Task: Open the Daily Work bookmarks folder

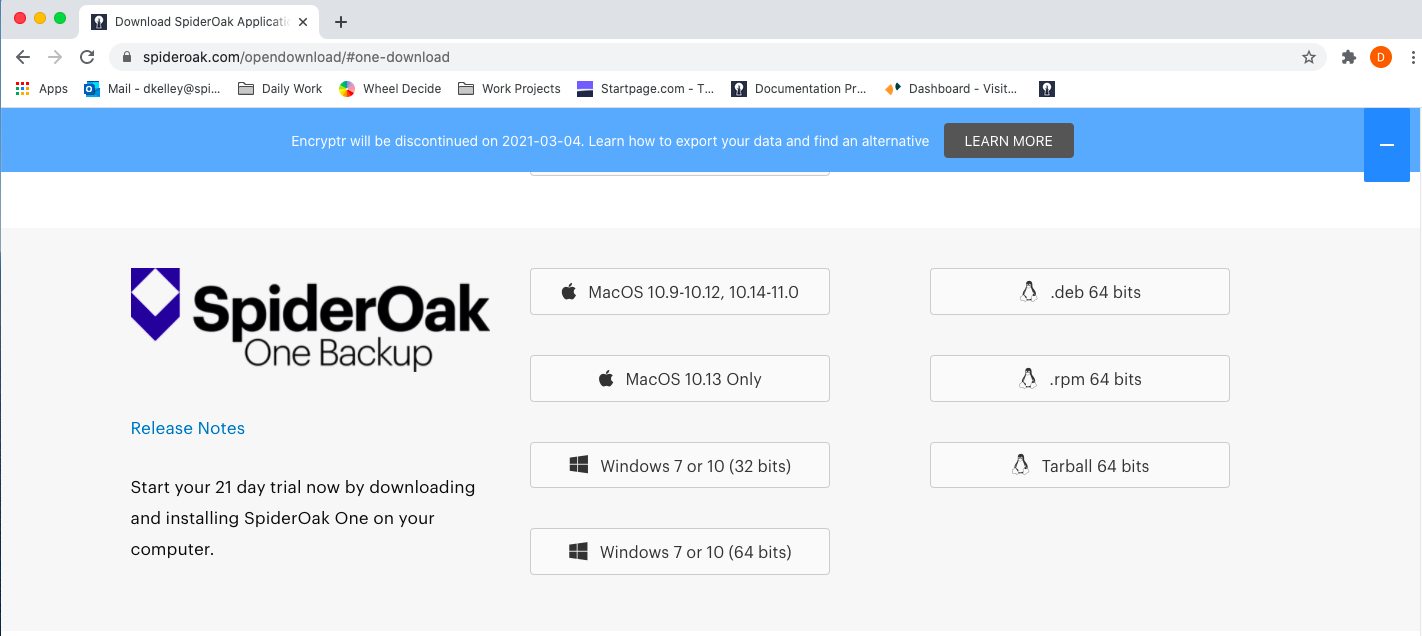Action: (280, 89)
